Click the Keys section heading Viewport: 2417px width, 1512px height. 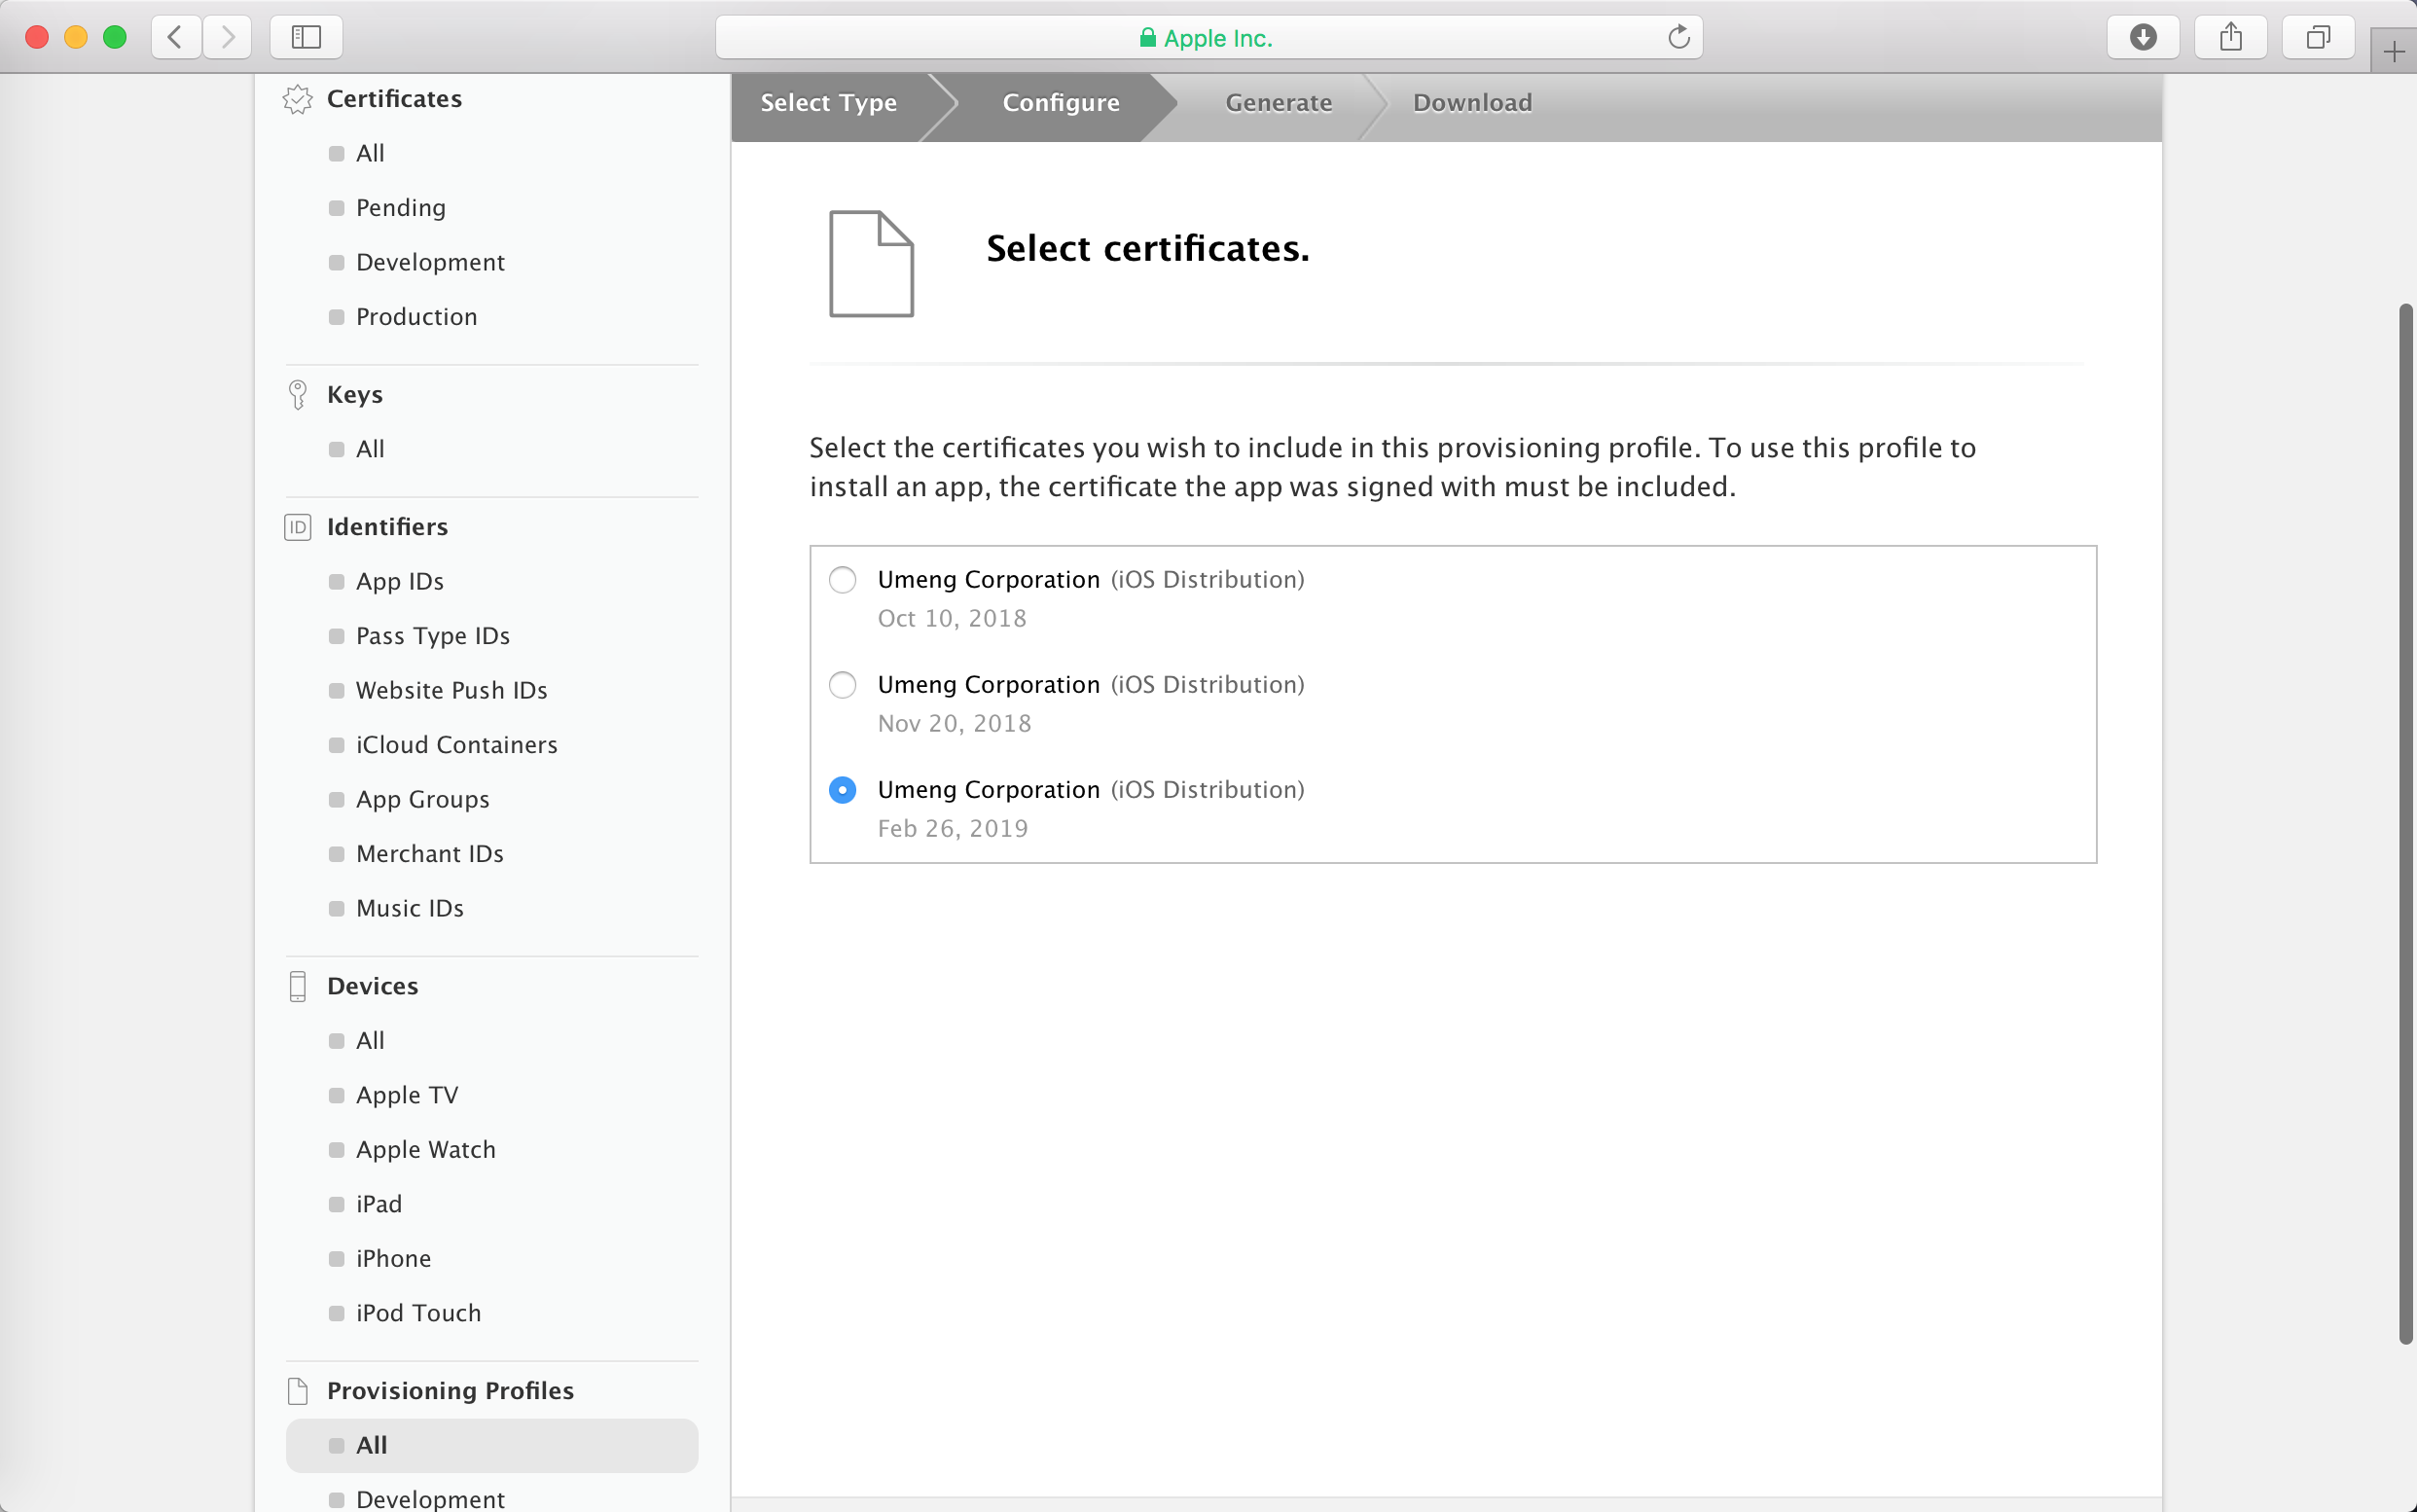coord(355,395)
